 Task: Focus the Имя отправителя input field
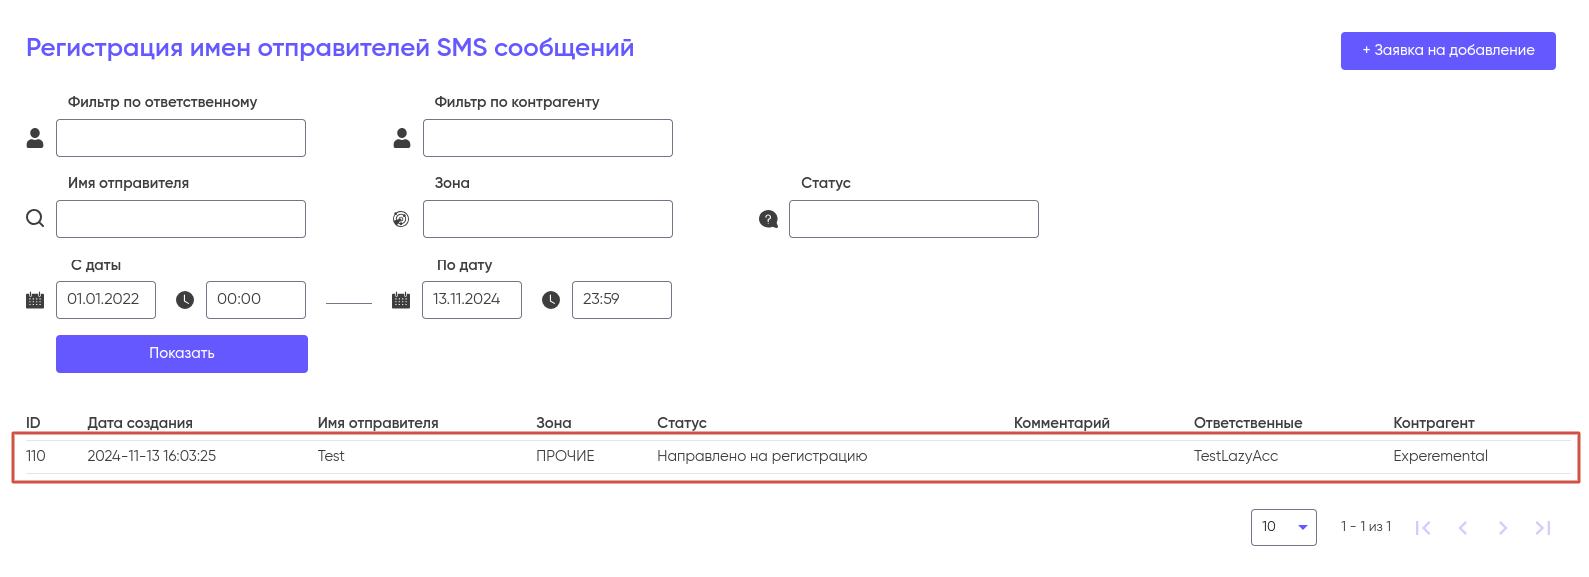181,219
